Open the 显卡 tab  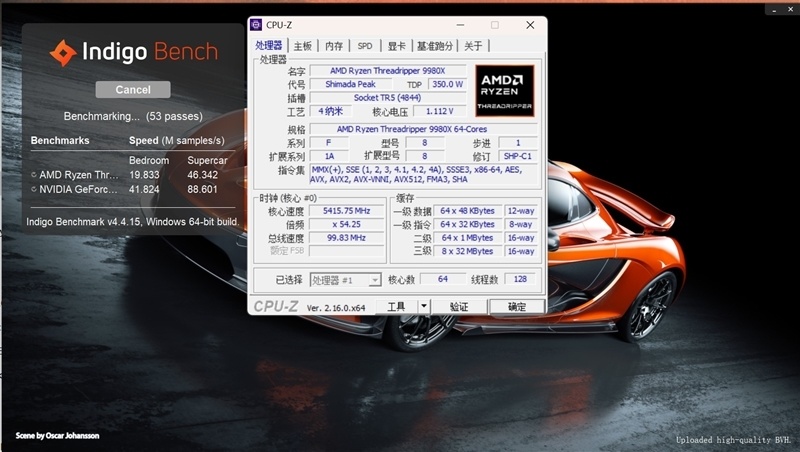396,46
